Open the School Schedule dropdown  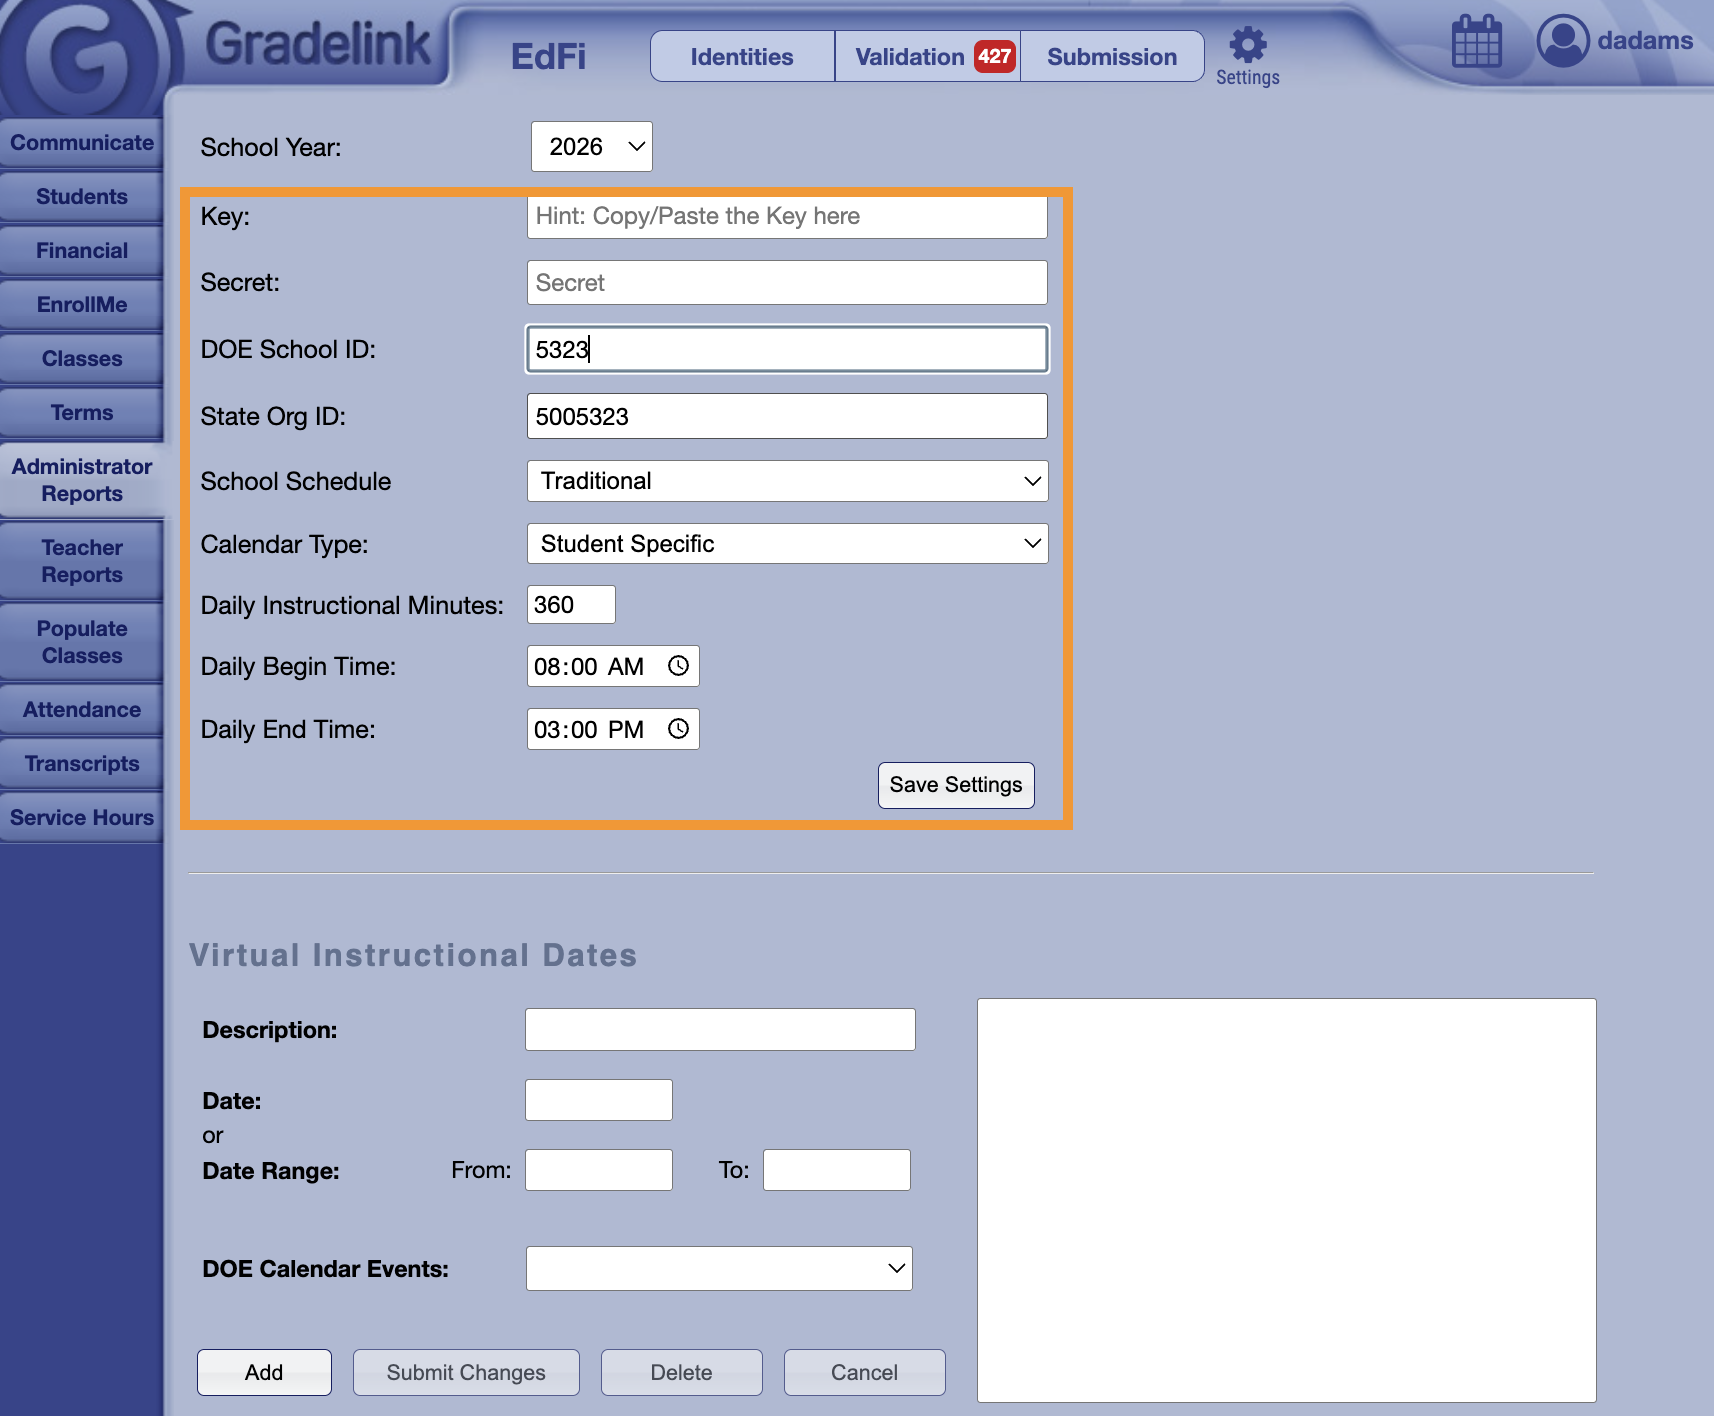tap(786, 481)
